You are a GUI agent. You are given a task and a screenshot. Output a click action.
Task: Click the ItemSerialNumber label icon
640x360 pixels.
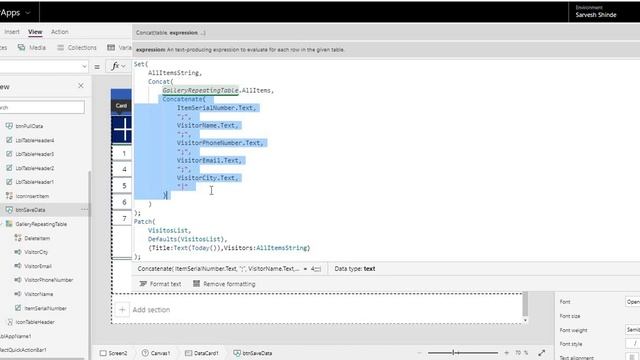click(18, 308)
